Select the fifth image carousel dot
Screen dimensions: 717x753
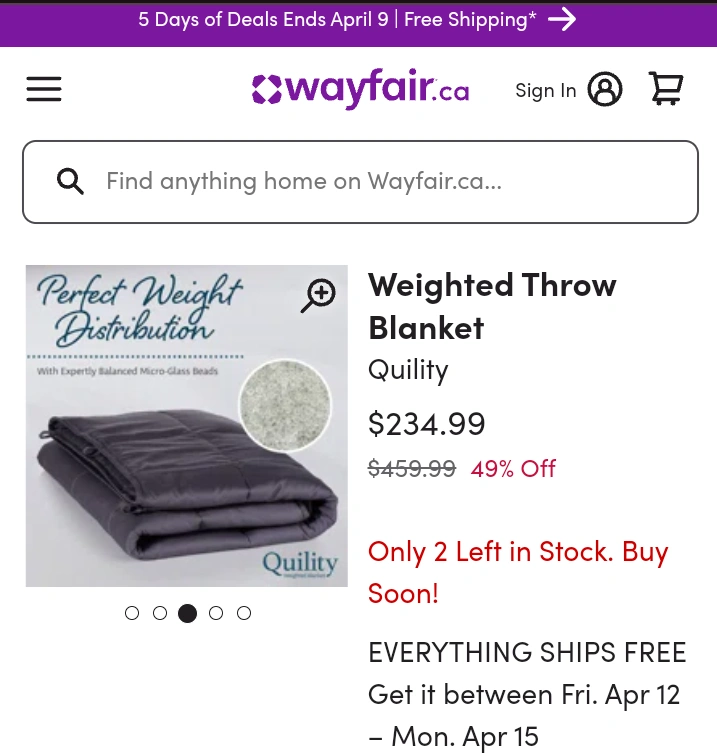click(244, 613)
